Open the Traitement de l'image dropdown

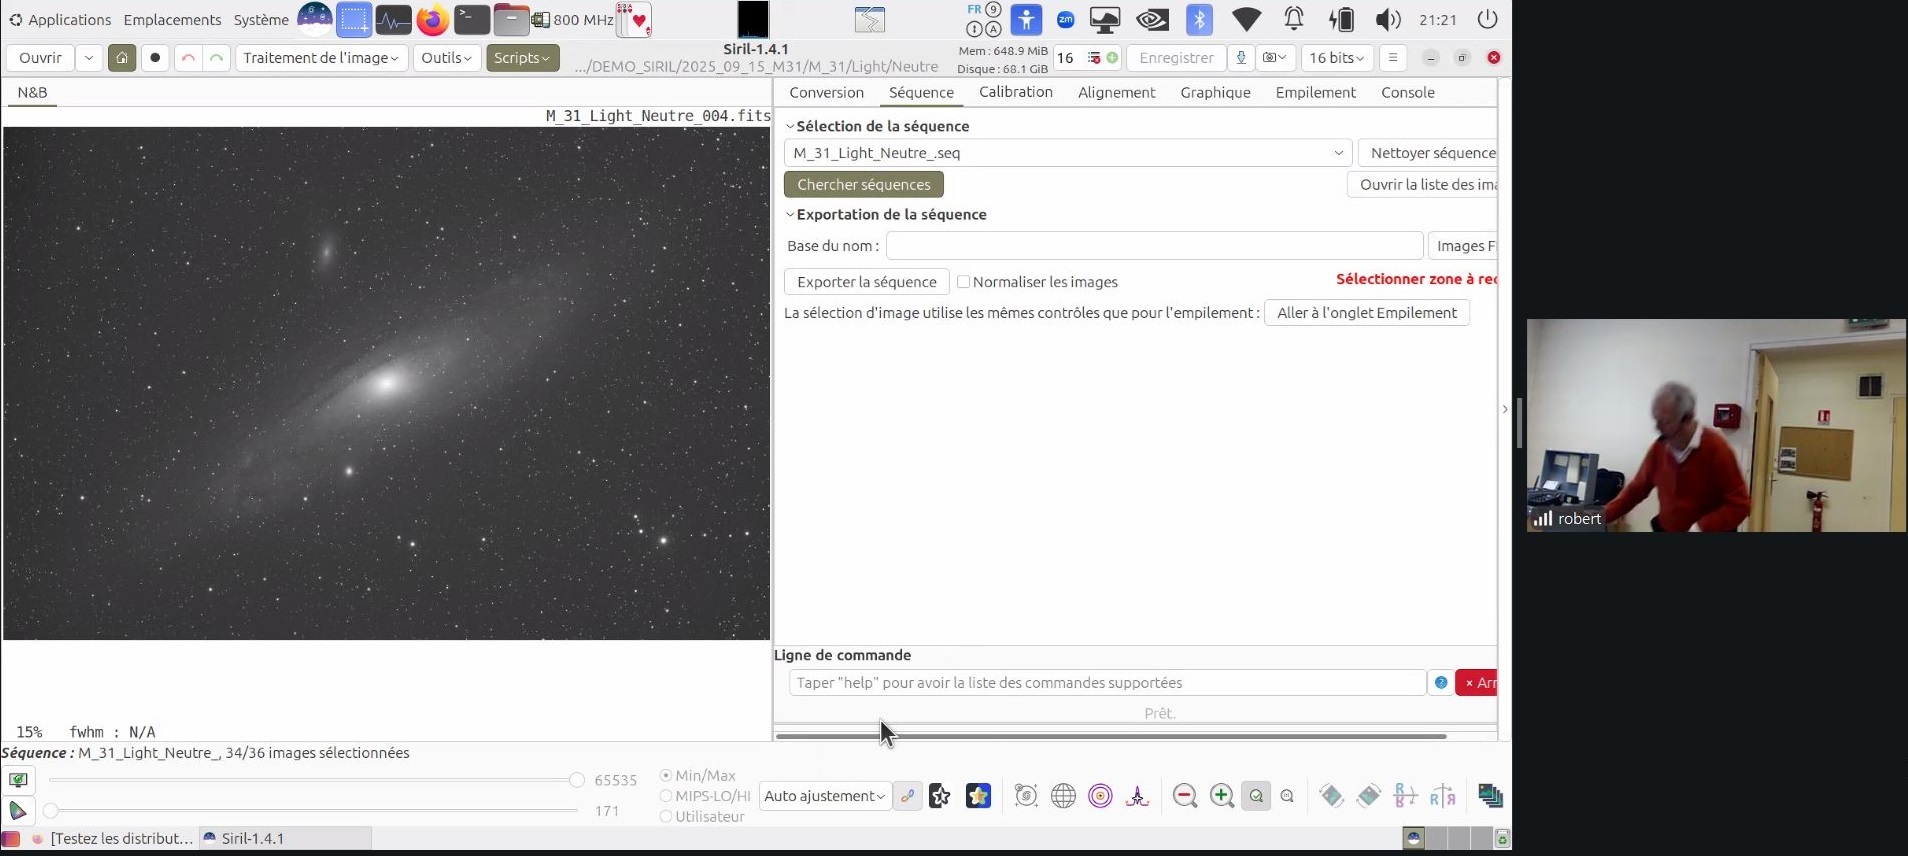pos(321,58)
